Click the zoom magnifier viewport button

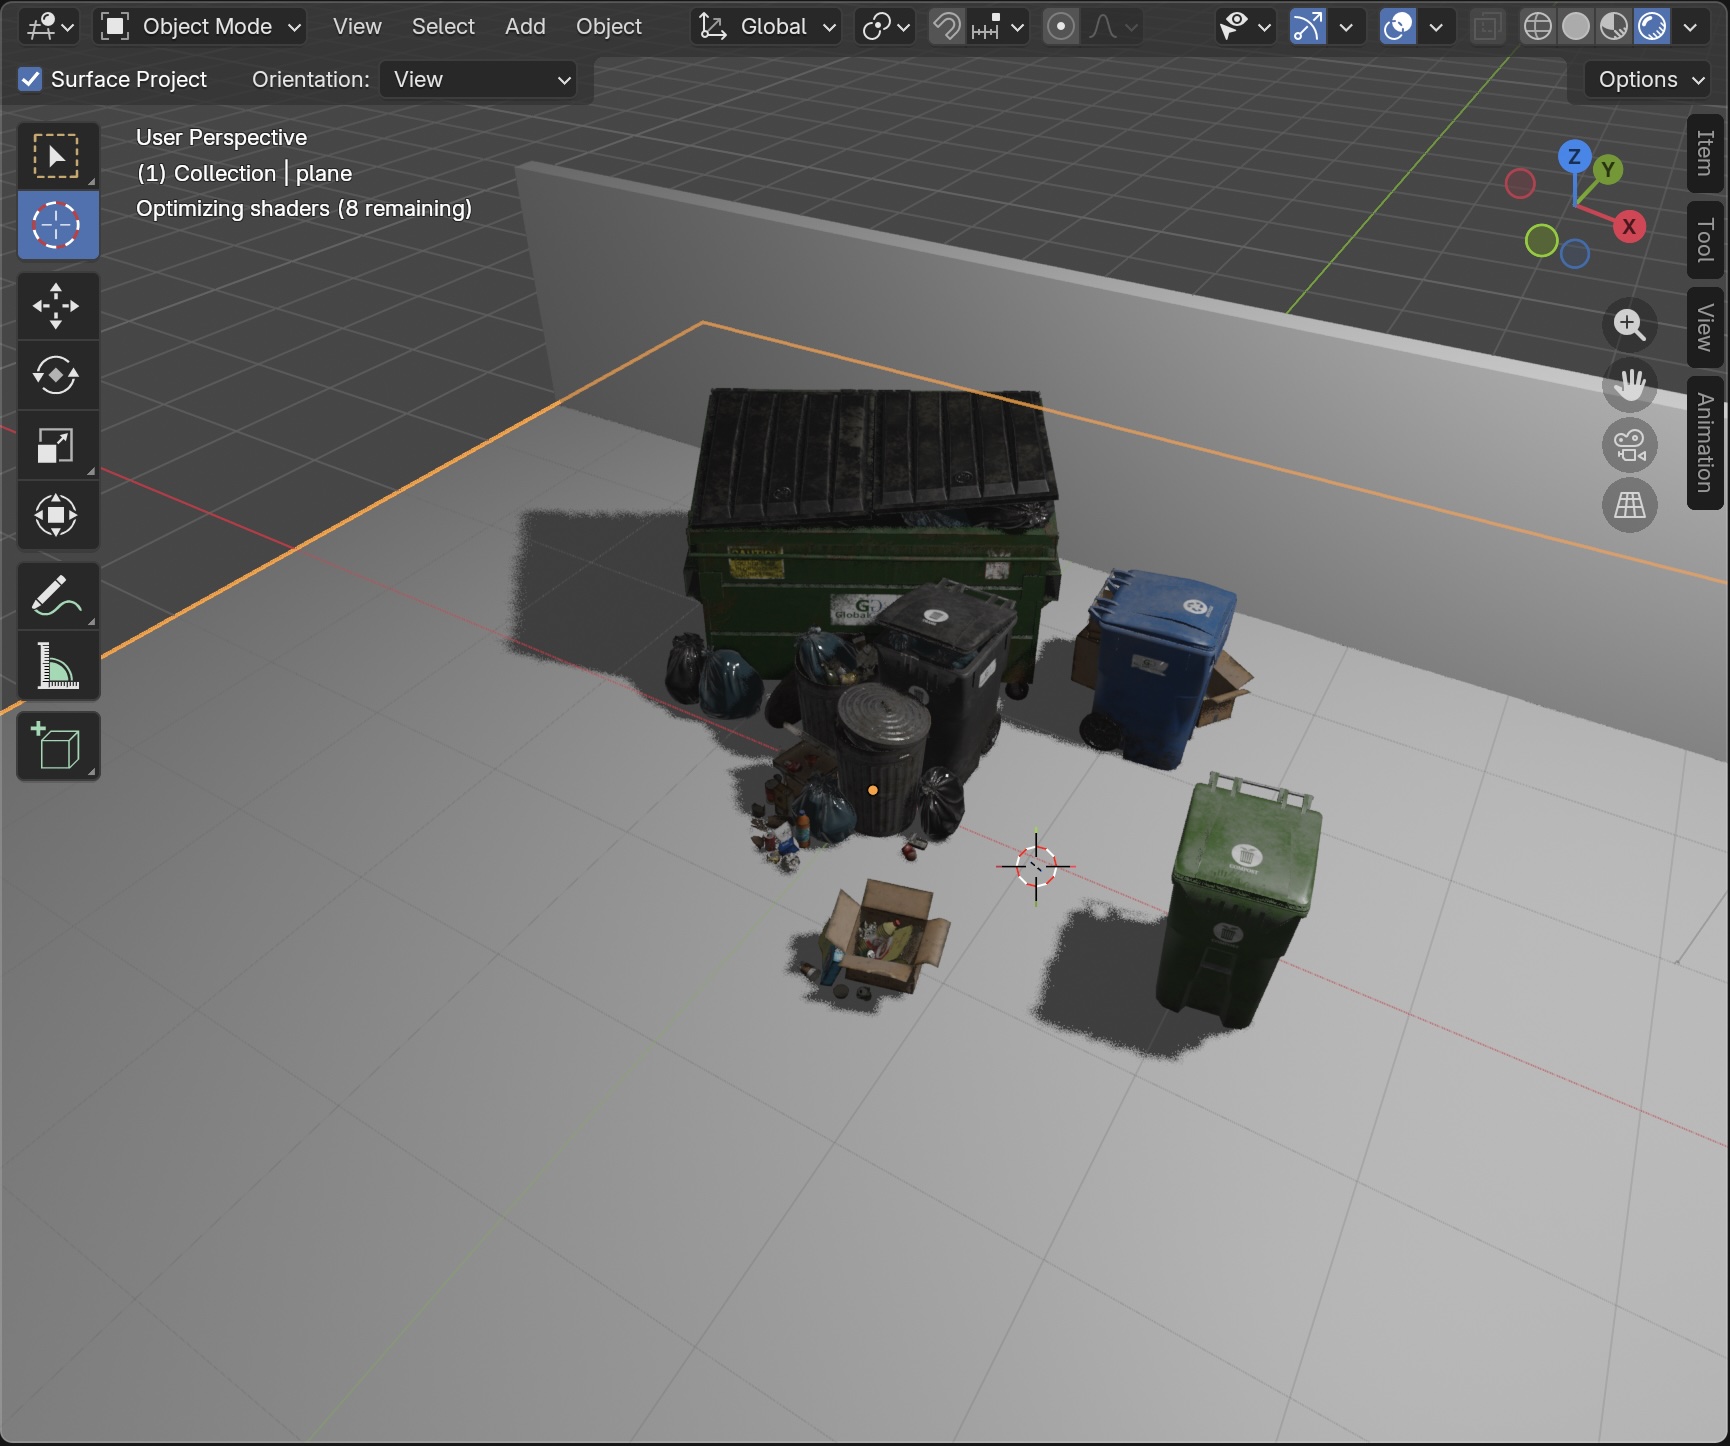click(1630, 325)
